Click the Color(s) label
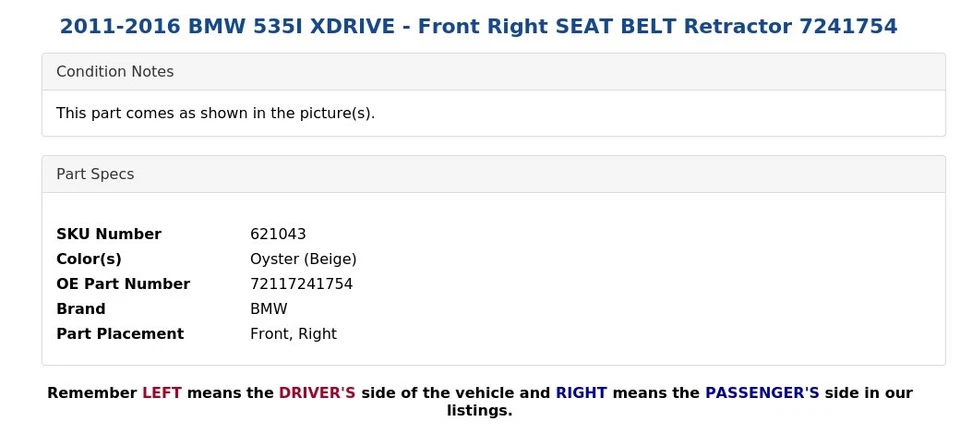Viewport: 960px width, 434px height. point(89,259)
